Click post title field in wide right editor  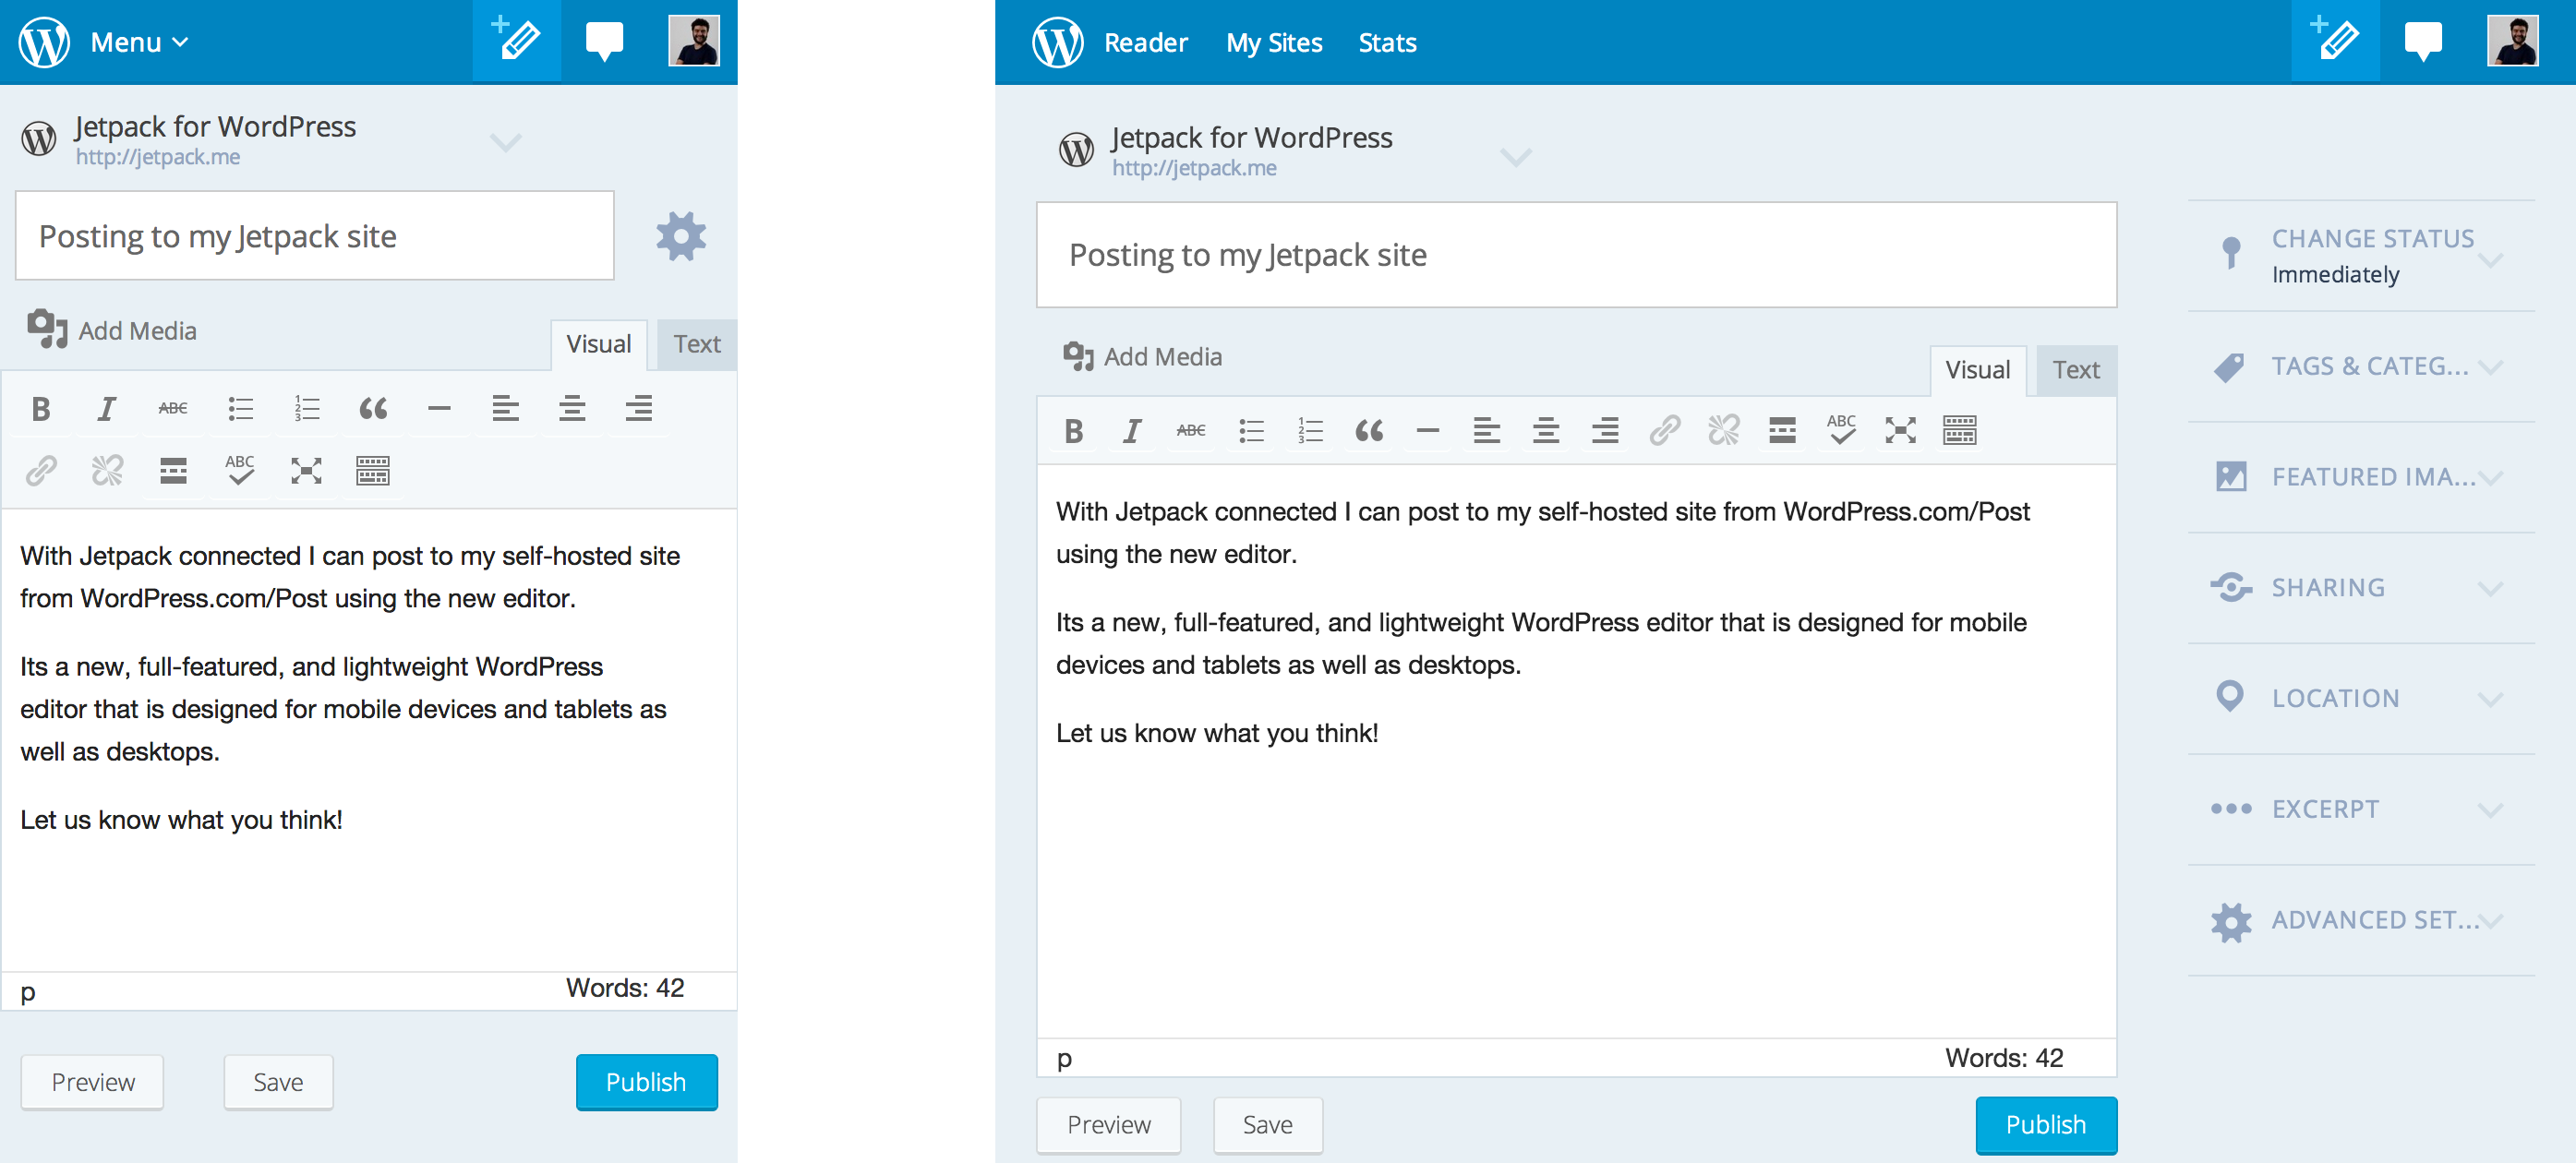pyautogui.click(x=1576, y=255)
